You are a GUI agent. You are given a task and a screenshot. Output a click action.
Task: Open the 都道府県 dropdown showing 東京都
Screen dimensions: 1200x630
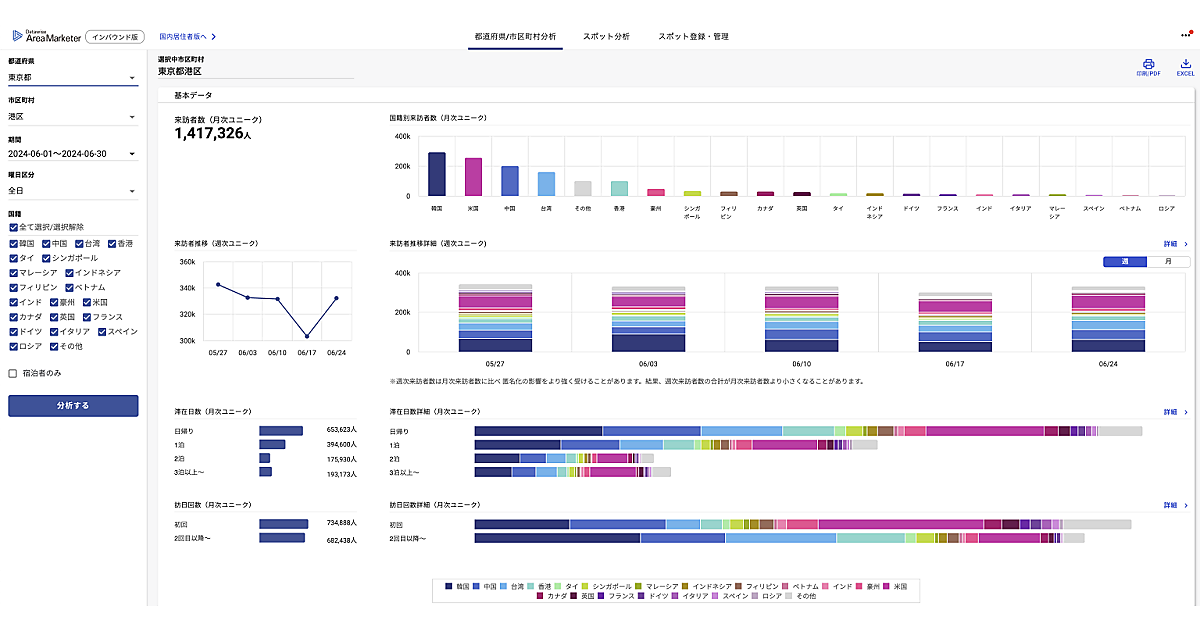click(72, 77)
